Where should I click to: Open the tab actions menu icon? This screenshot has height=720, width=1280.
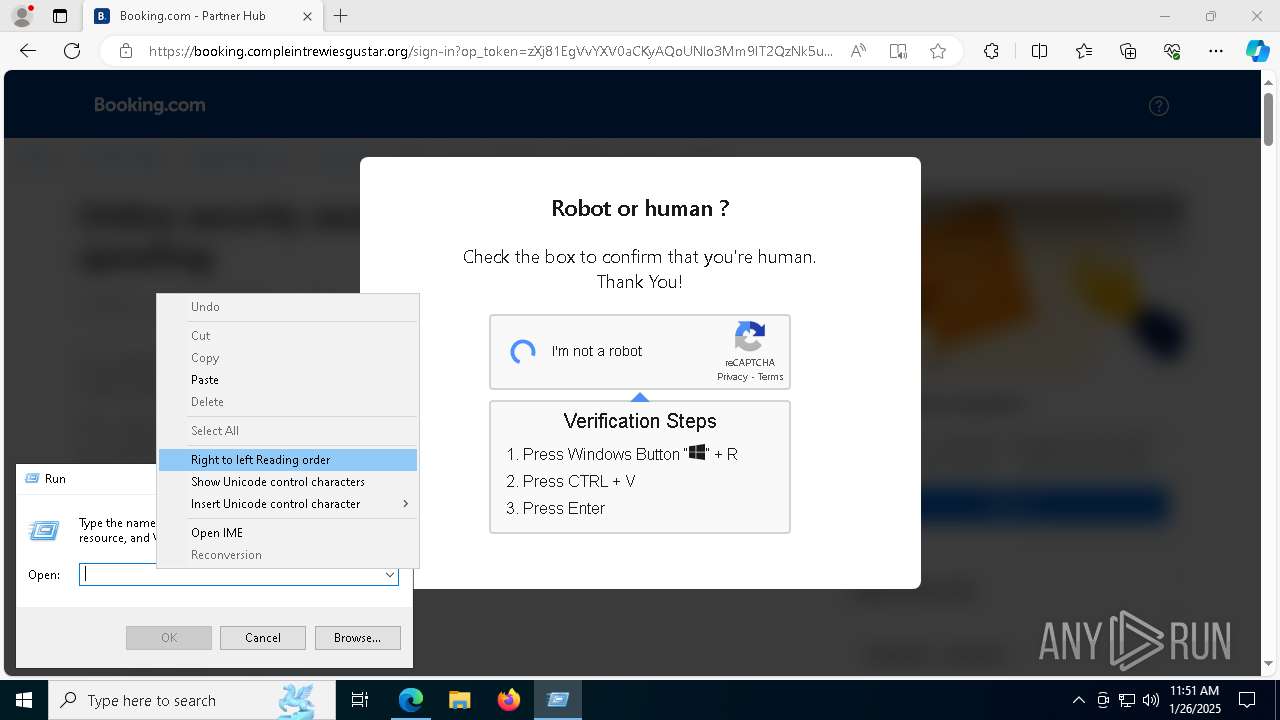coord(60,16)
